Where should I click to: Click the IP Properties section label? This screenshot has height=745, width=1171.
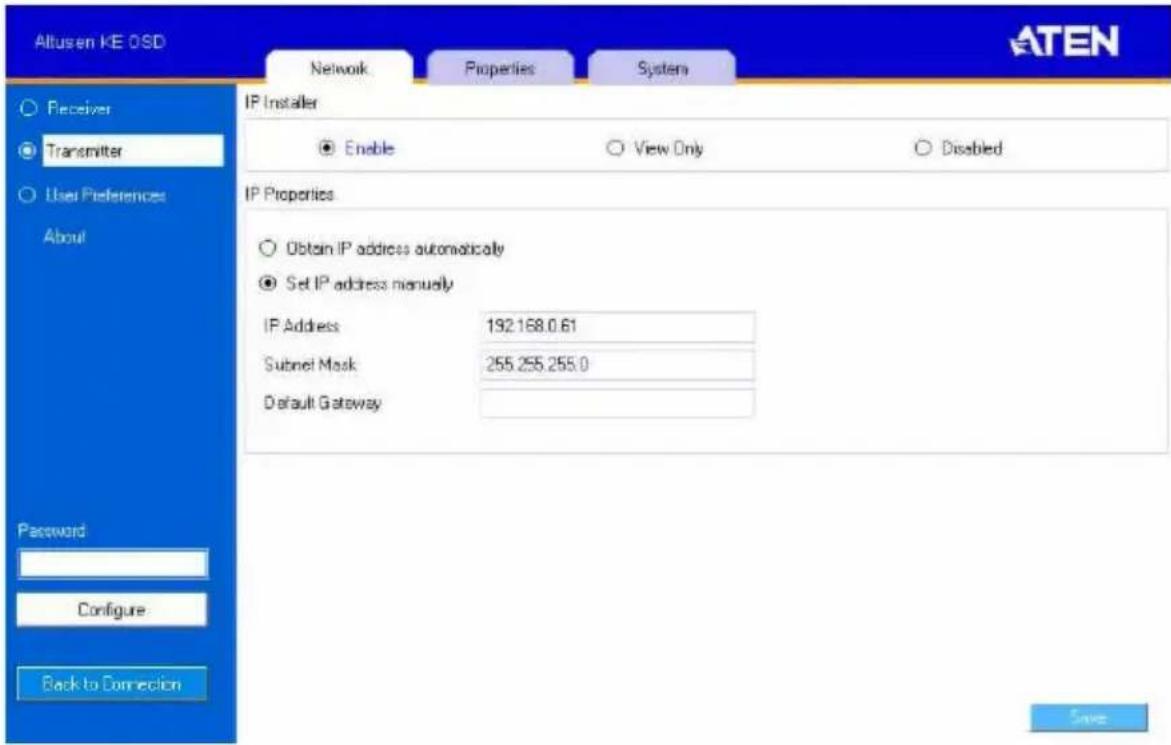290,194
